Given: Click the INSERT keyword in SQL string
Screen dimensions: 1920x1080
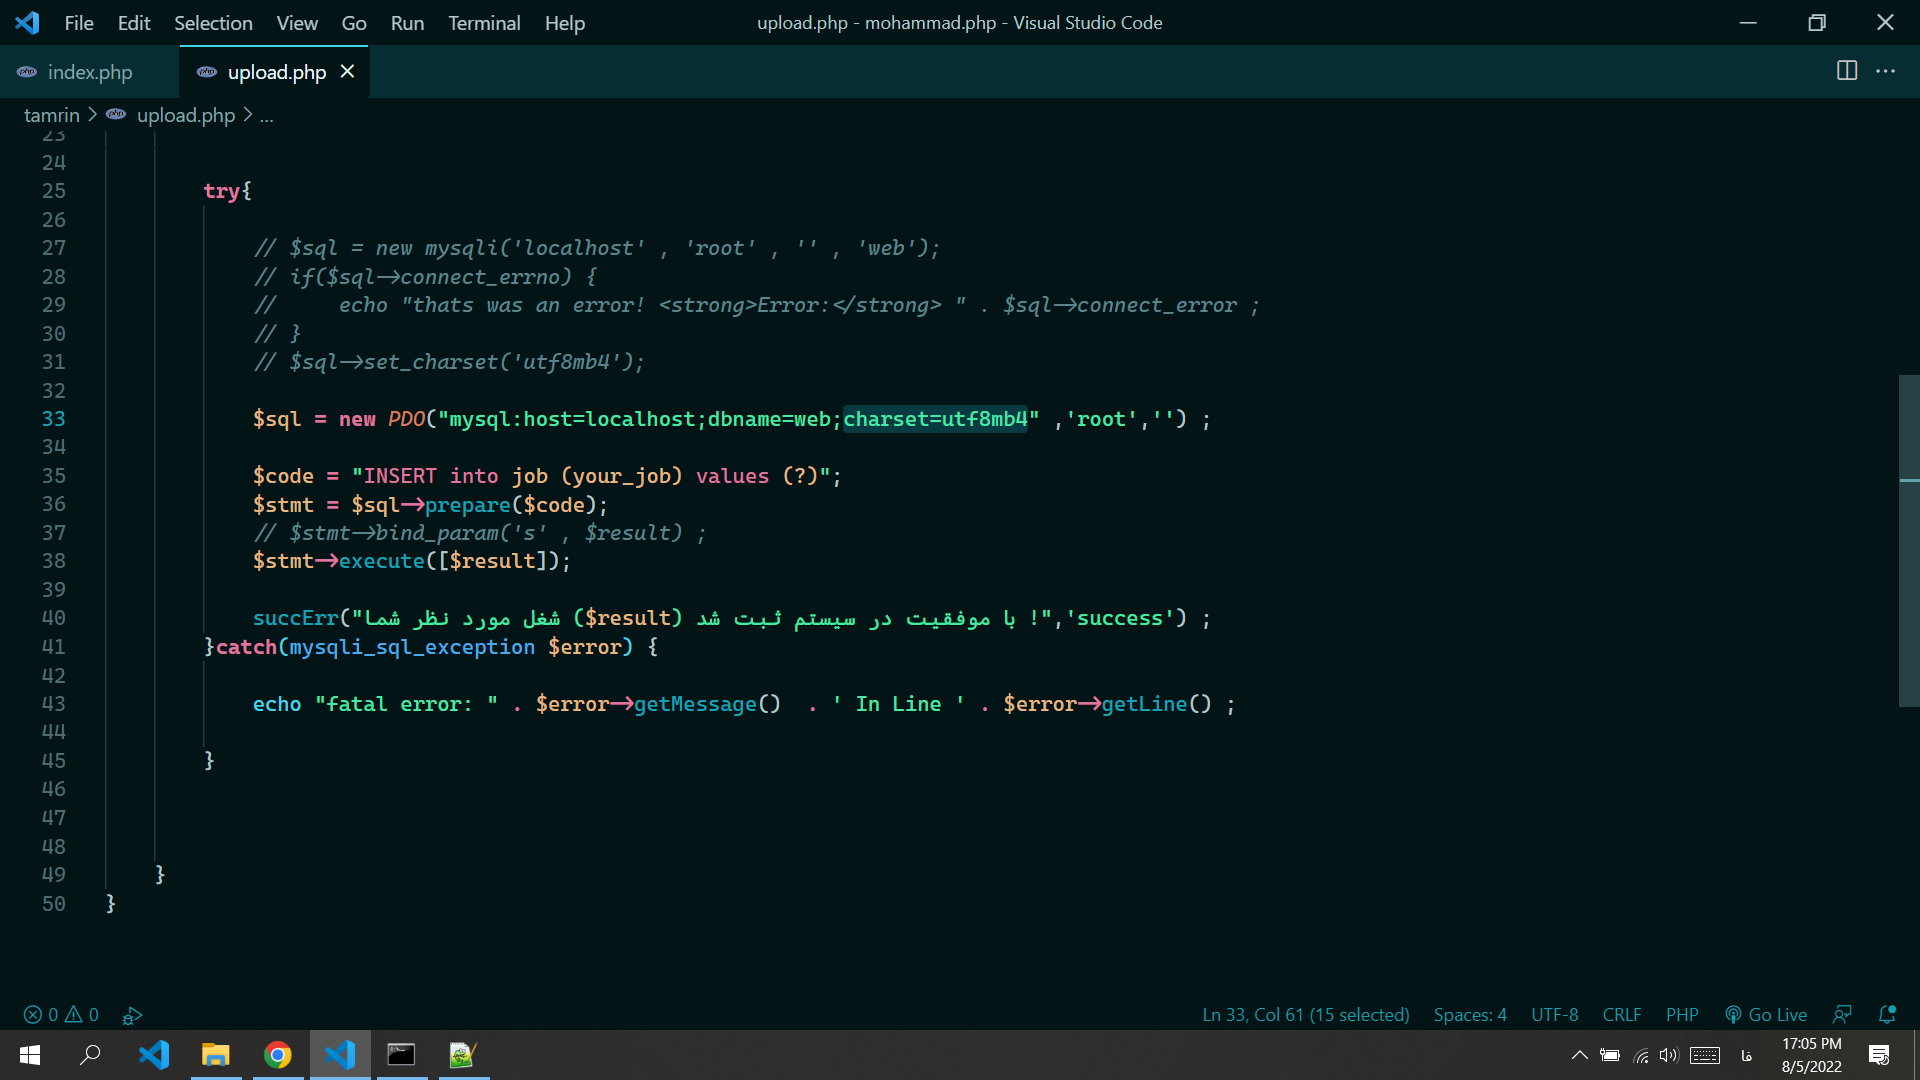Looking at the screenshot, I should [400, 476].
